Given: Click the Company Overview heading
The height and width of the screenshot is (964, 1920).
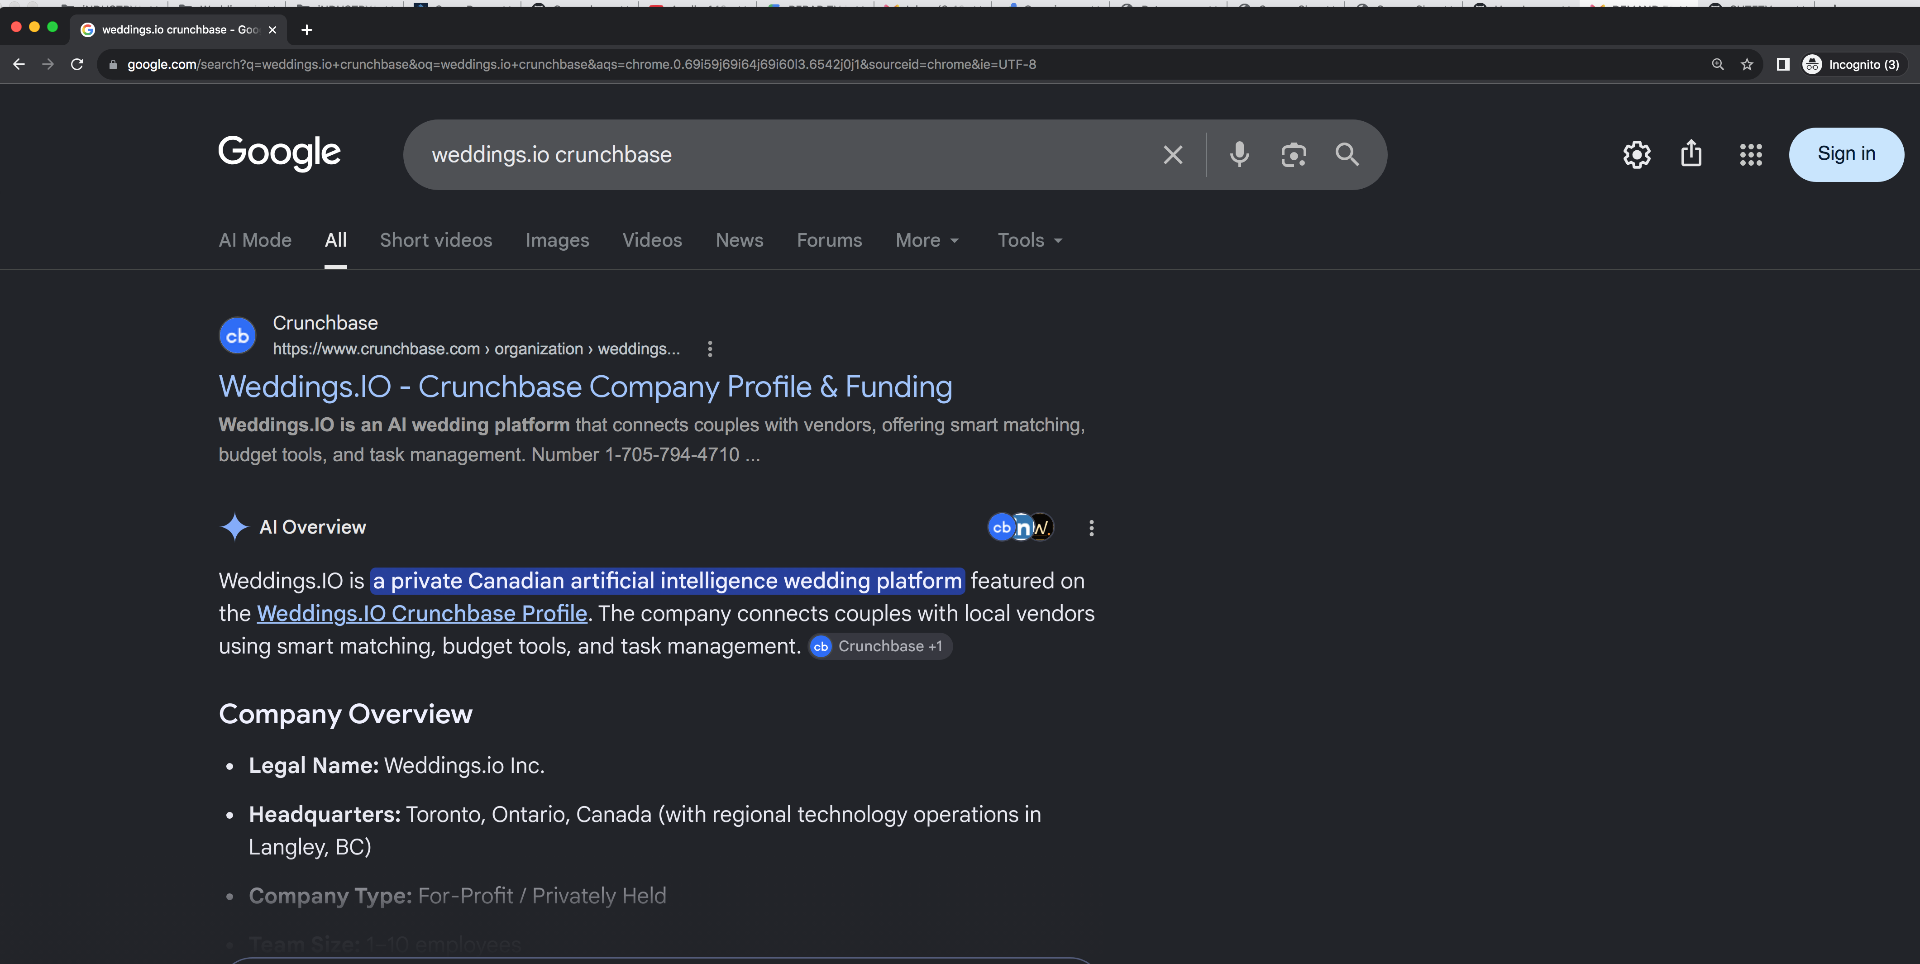Looking at the screenshot, I should [x=345, y=714].
